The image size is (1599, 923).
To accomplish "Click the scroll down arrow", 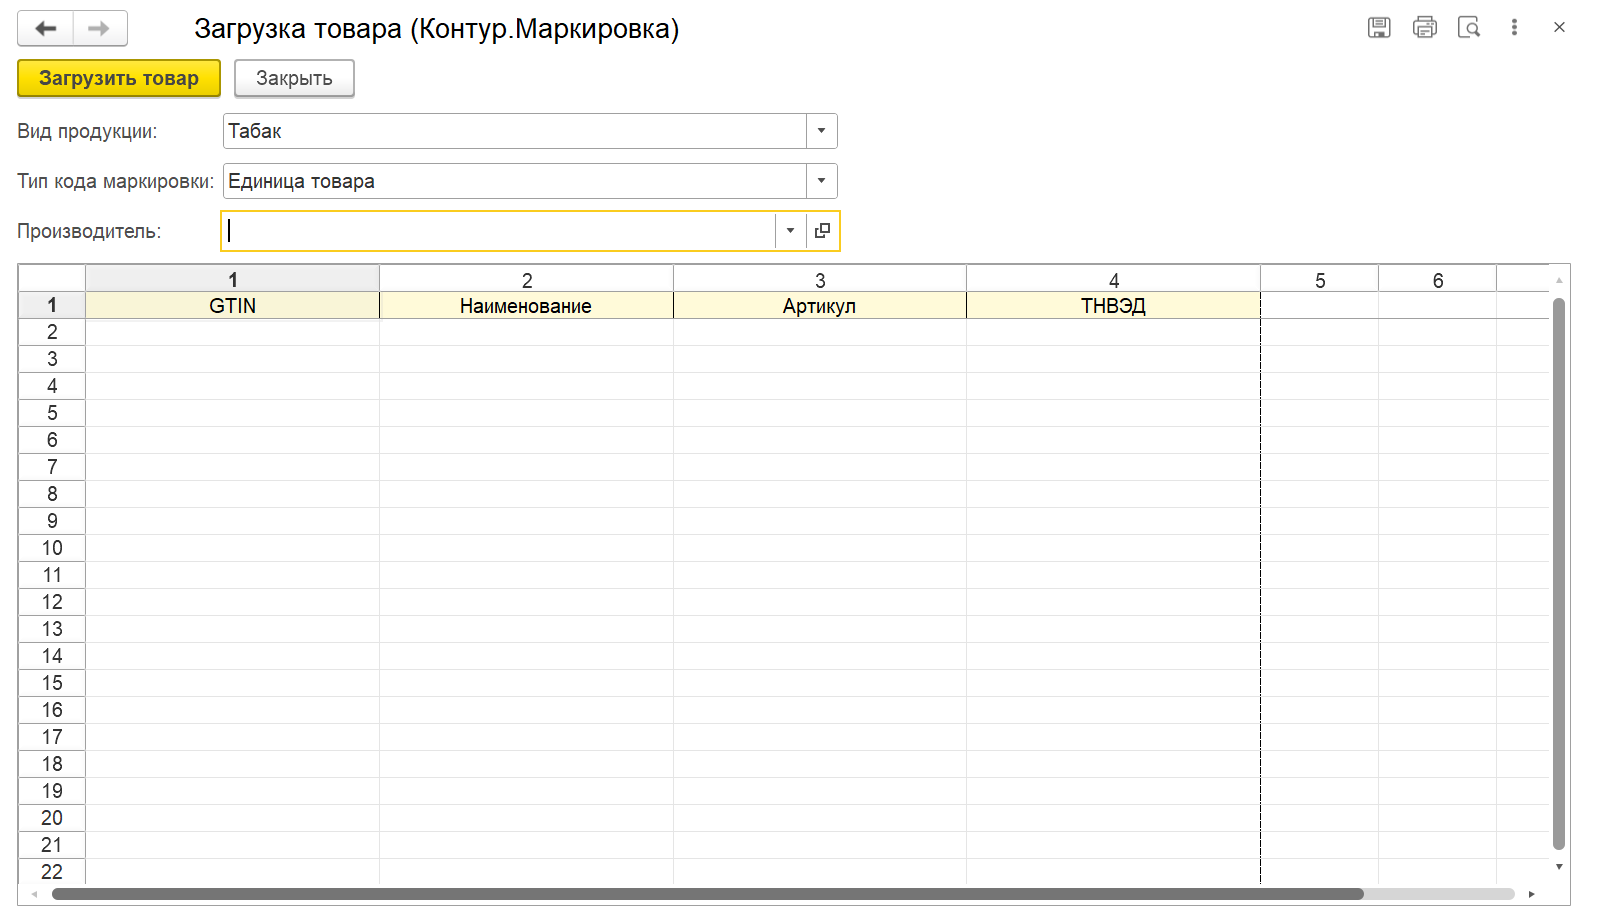I will [x=1559, y=867].
